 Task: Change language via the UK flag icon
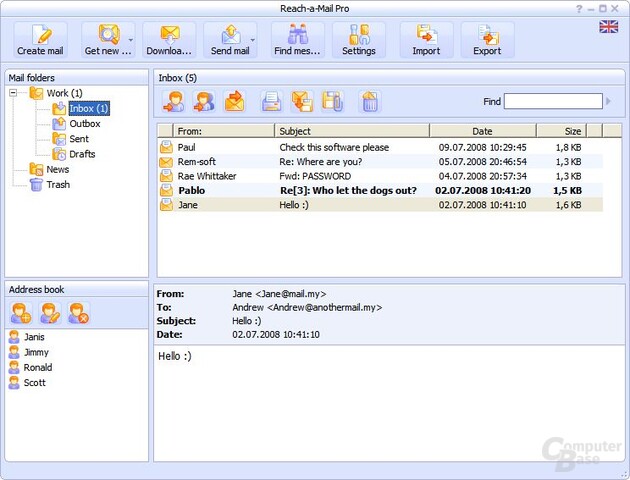(608, 27)
